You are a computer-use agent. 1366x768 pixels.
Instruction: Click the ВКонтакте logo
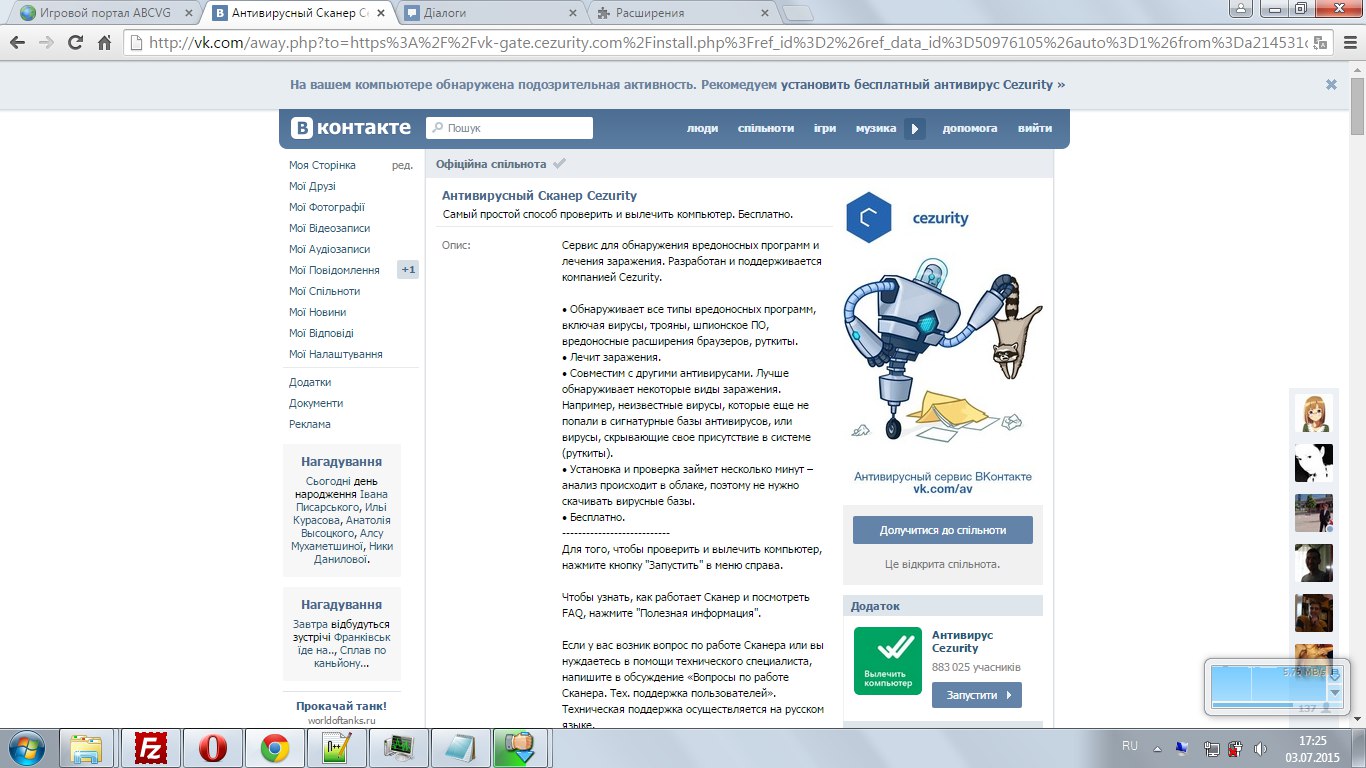pos(351,128)
